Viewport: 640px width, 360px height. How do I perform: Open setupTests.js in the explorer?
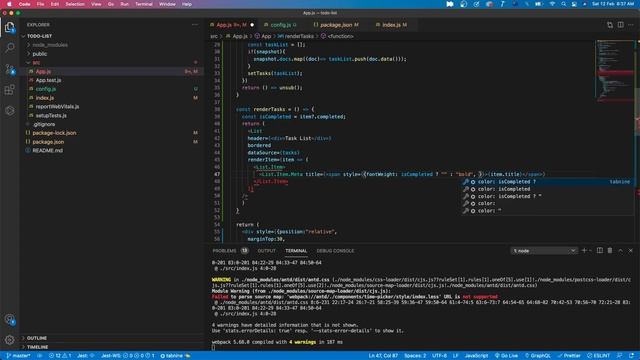pos(51,116)
